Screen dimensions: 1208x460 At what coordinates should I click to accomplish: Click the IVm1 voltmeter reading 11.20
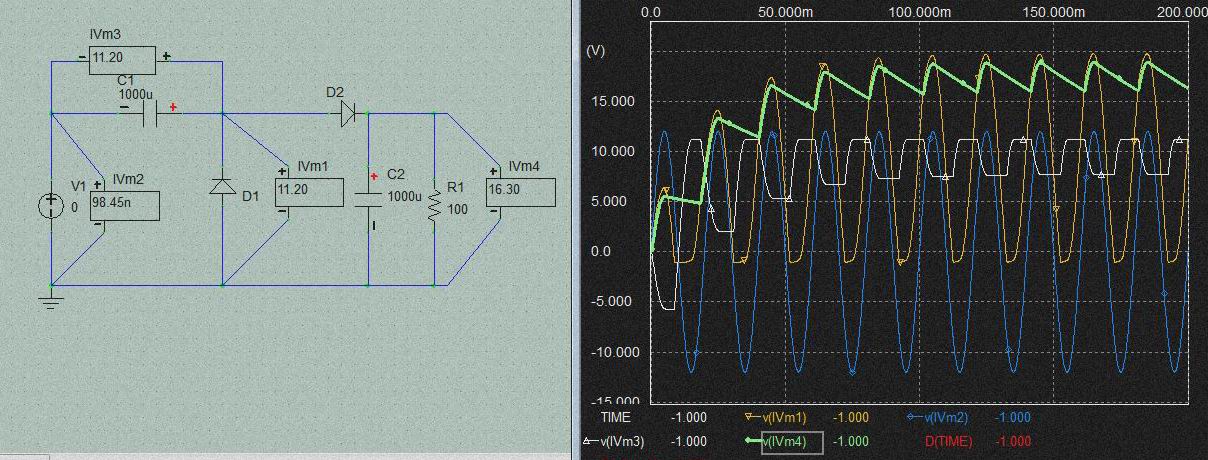309,191
